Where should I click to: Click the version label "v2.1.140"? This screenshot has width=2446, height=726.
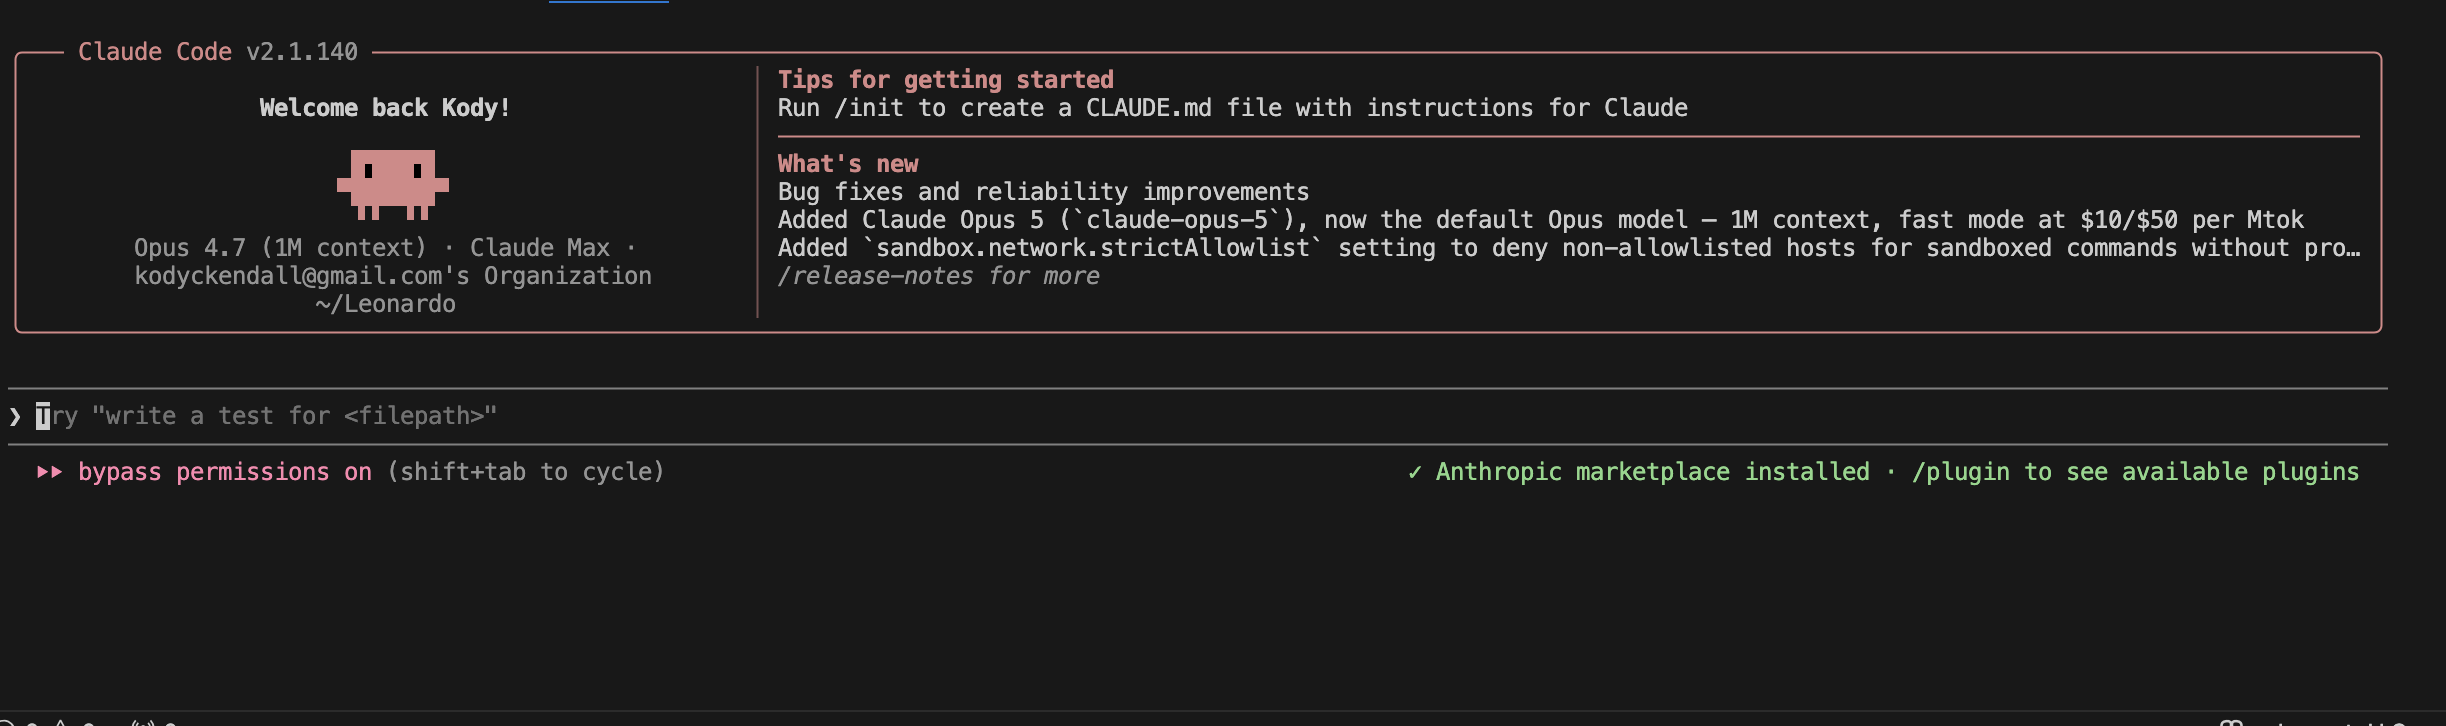302,52
